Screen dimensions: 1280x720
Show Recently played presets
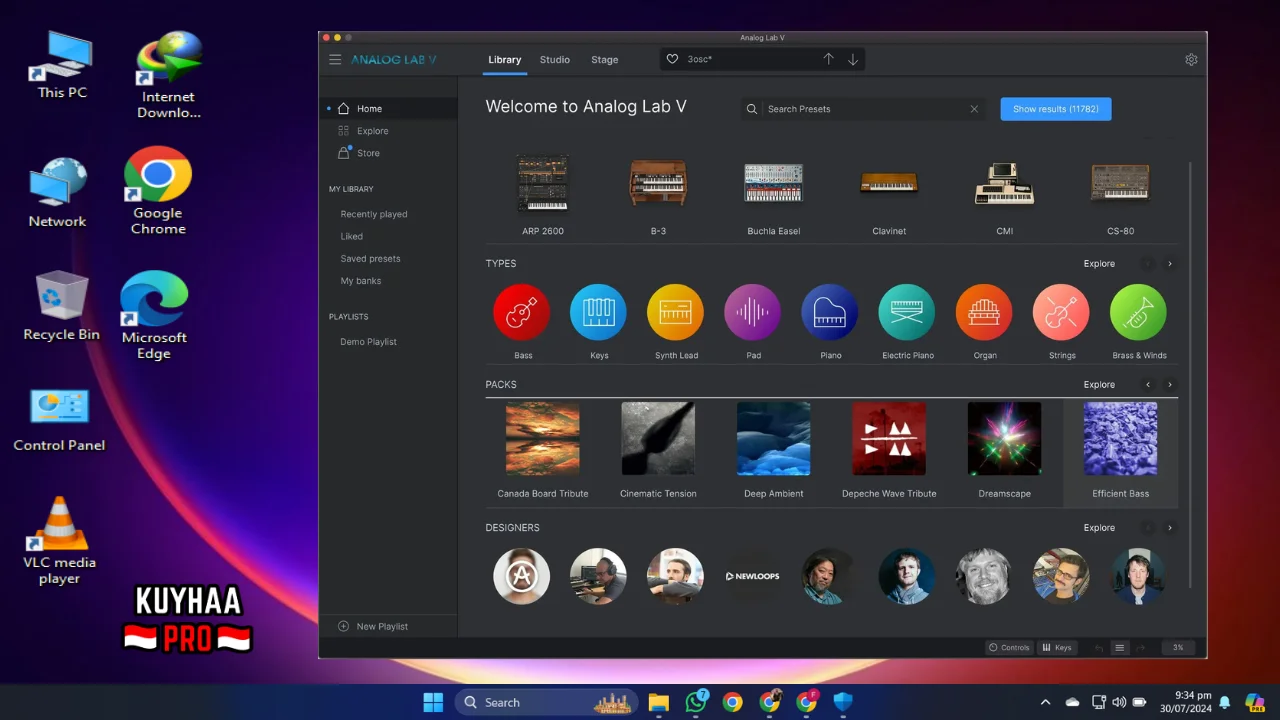pyautogui.click(x=374, y=214)
